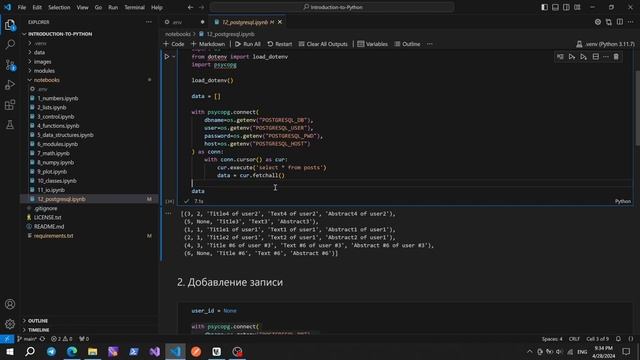This screenshot has width=640, height=360.
Task: Show hidden system tray icons
Action: tap(529, 351)
